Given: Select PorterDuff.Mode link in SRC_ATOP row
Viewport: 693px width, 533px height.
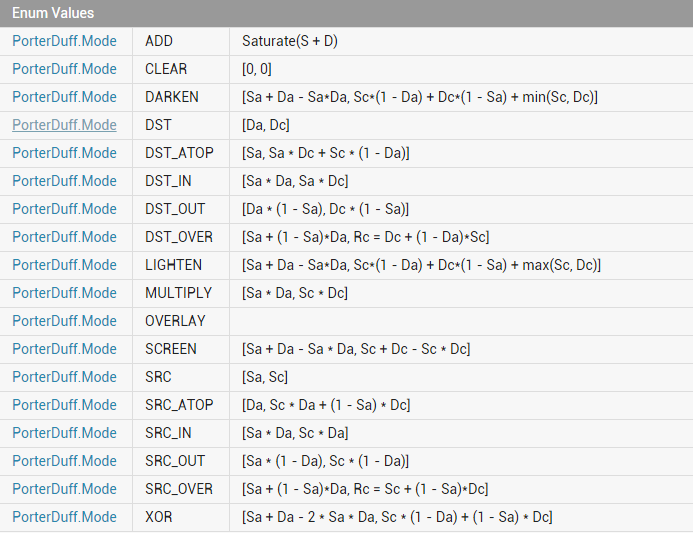Looking at the screenshot, I should pyautogui.click(x=65, y=405).
